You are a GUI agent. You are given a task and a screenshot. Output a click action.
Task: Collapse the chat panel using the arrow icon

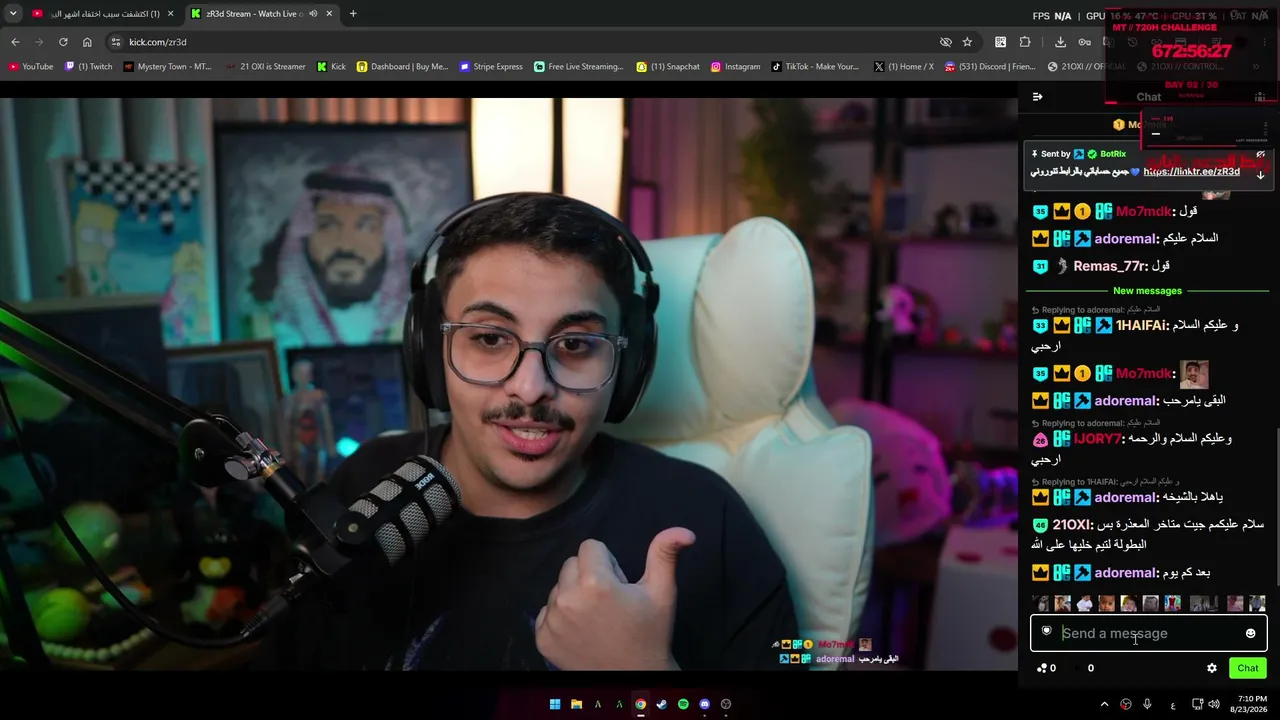tap(1037, 97)
